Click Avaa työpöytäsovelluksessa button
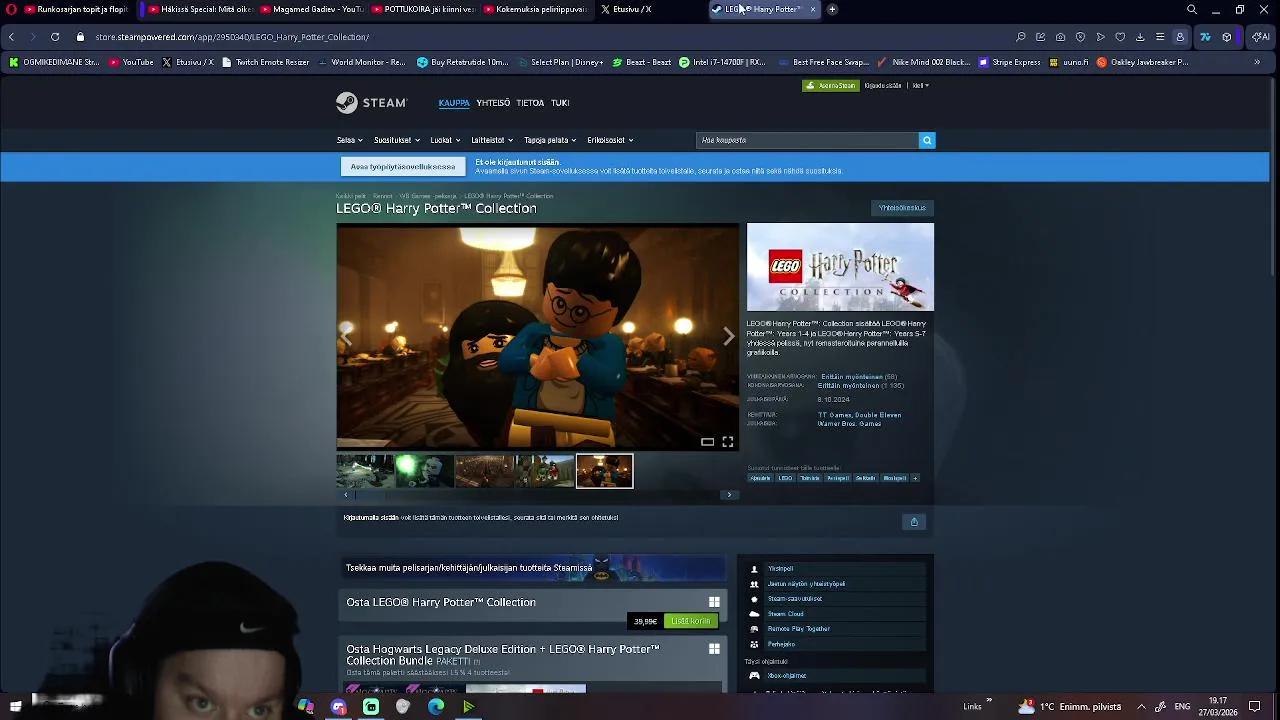Screen dimensions: 1280x720 tap(403, 167)
